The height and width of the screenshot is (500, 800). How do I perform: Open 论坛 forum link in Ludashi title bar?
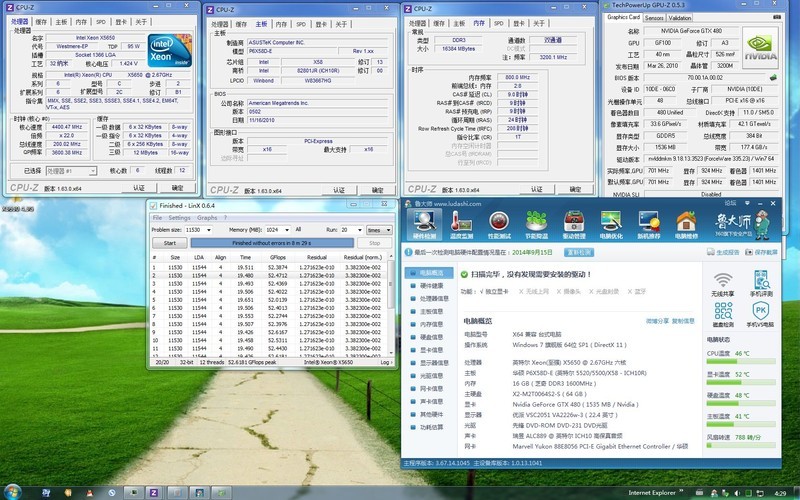pos(731,203)
